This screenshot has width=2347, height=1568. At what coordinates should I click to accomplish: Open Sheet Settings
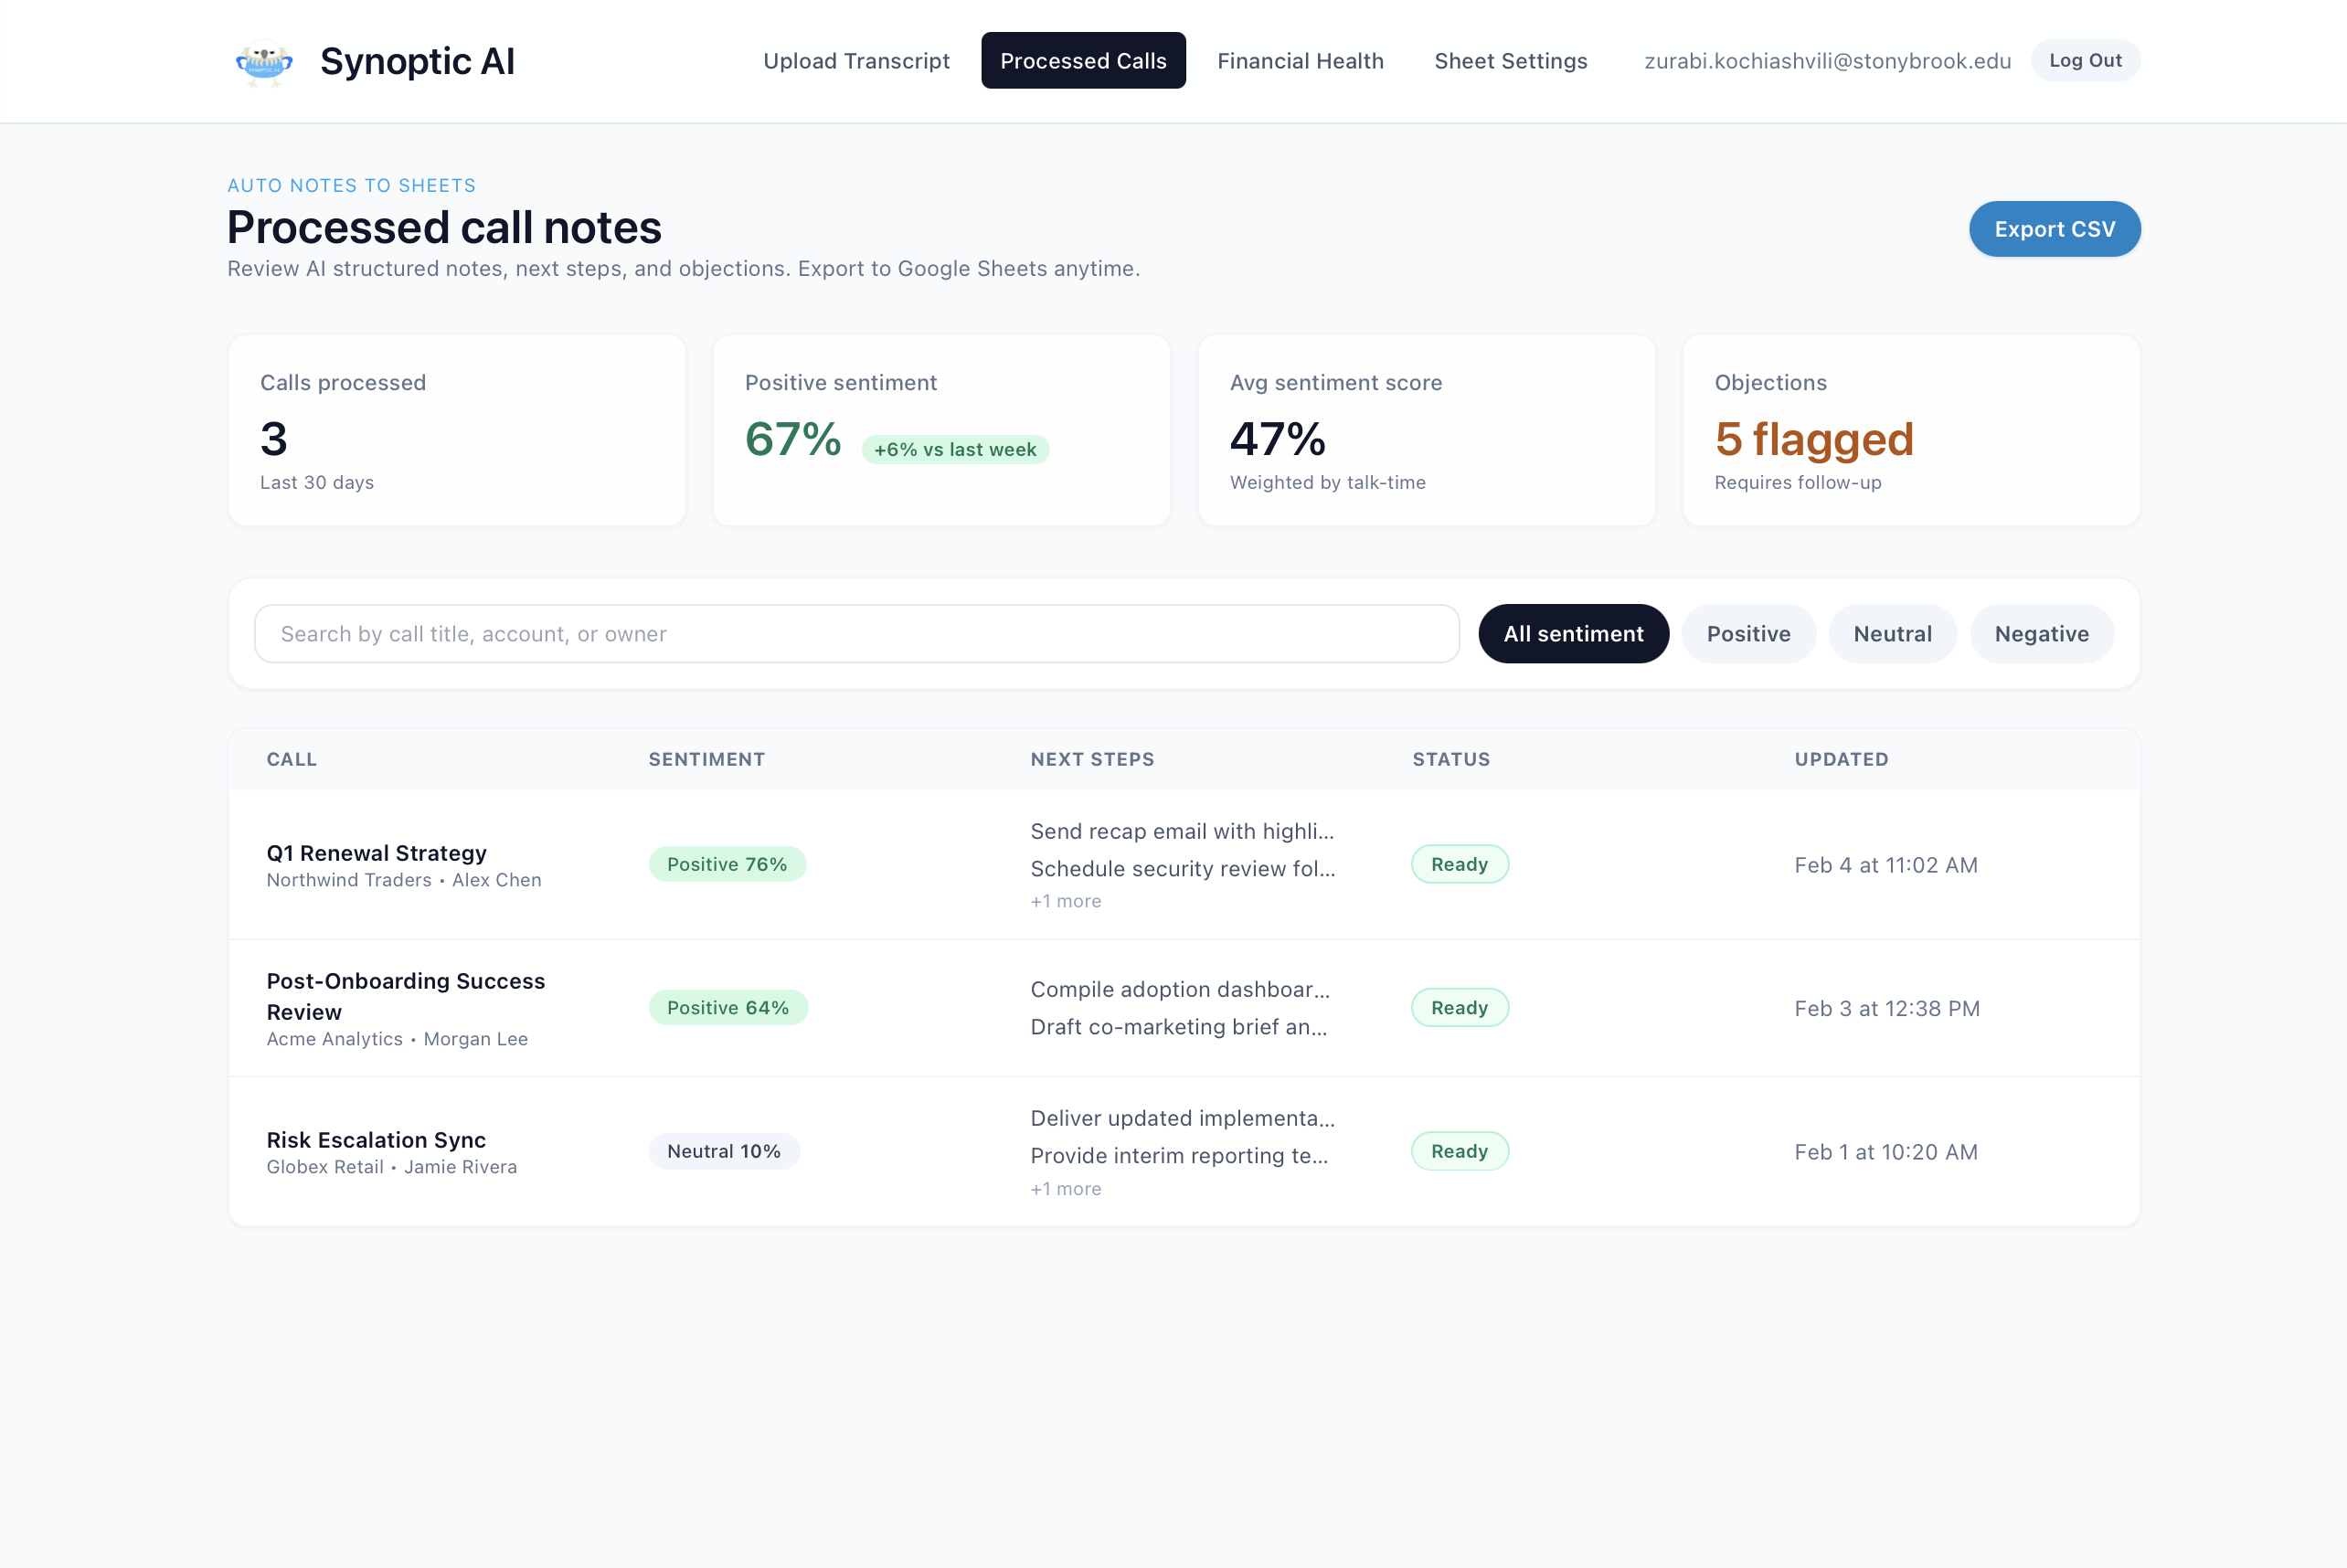(x=1510, y=61)
